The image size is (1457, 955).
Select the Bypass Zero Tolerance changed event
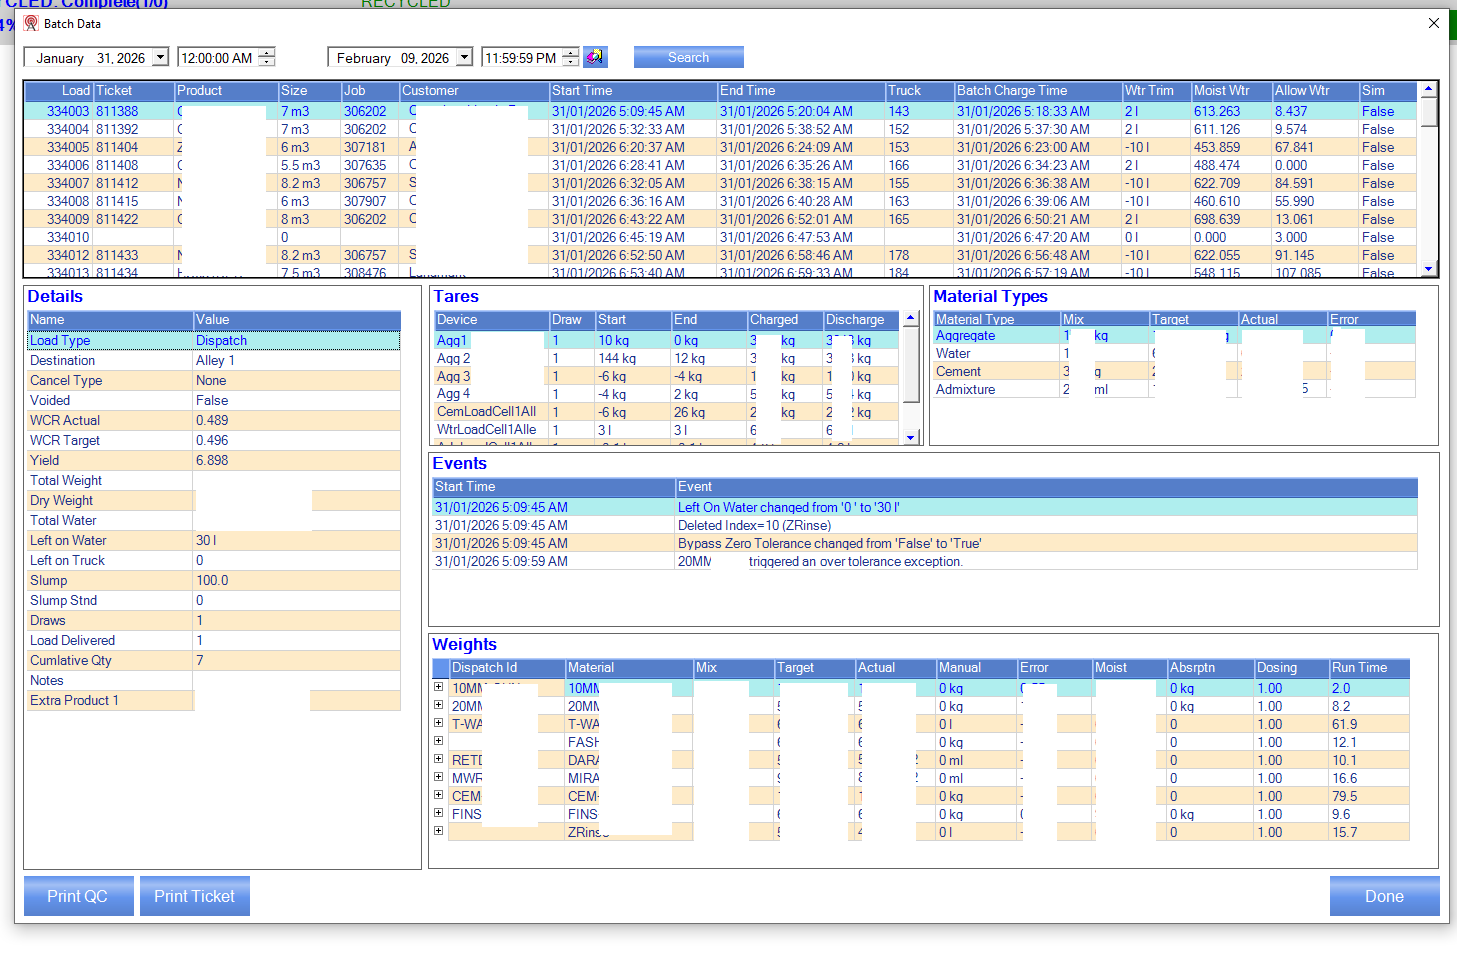point(925,543)
